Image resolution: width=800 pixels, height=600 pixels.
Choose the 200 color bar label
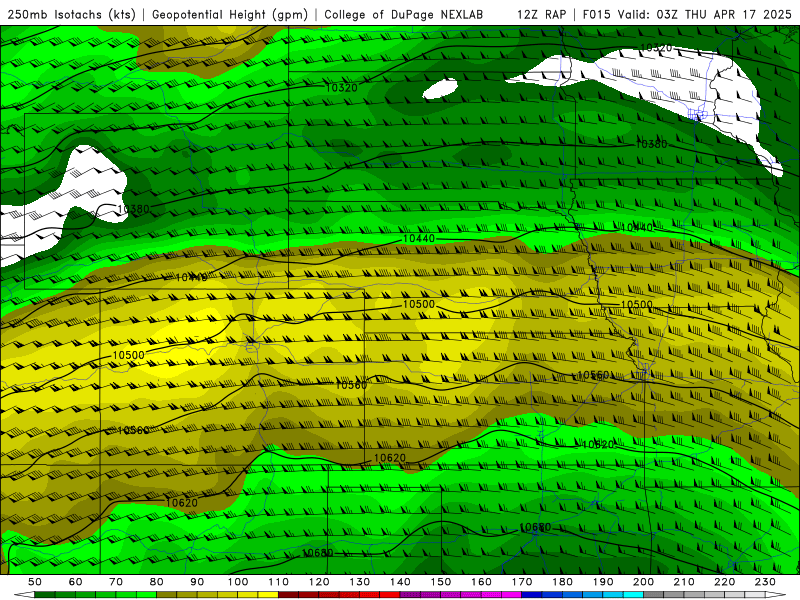click(x=644, y=582)
